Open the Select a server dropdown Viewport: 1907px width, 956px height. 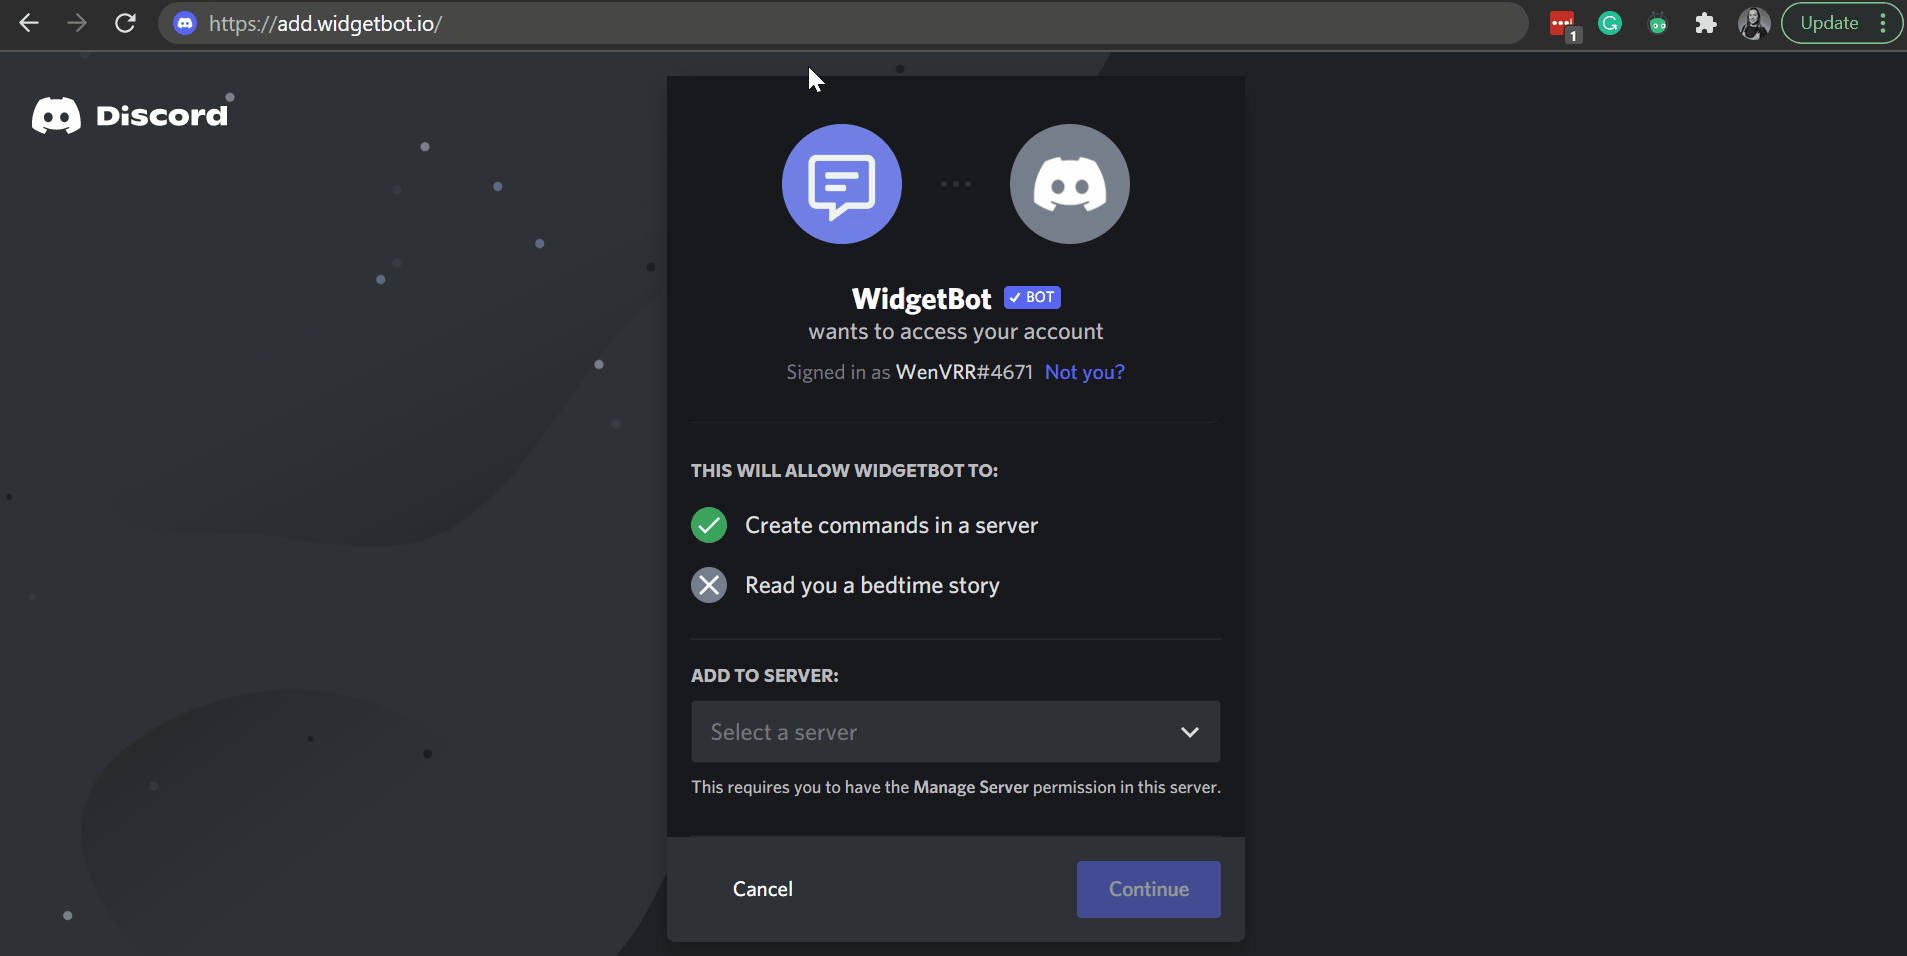pos(956,732)
